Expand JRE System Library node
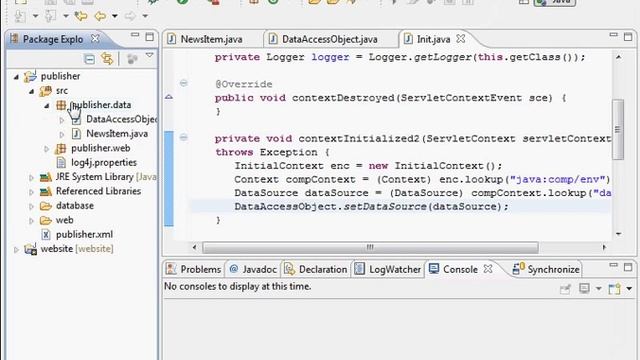640x360 pixels. pyautogui.click(x=31, y=178)
